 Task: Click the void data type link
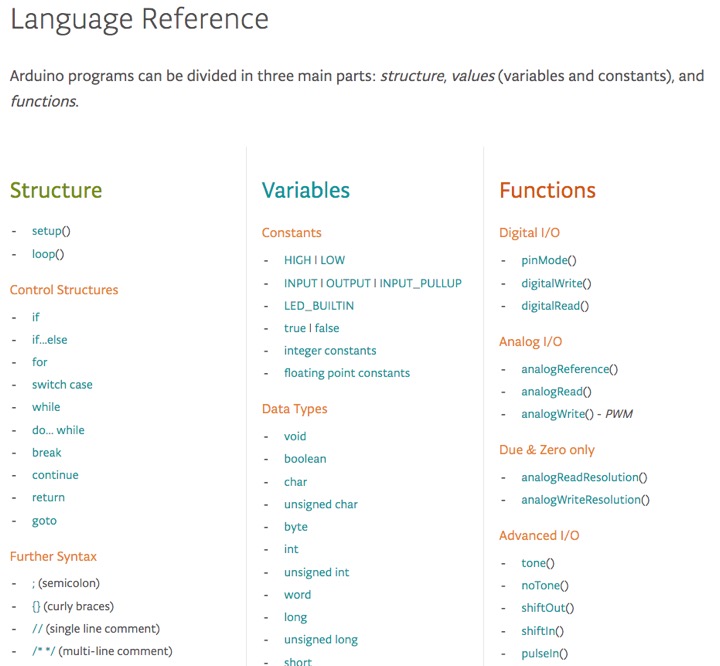coord(295,436)
